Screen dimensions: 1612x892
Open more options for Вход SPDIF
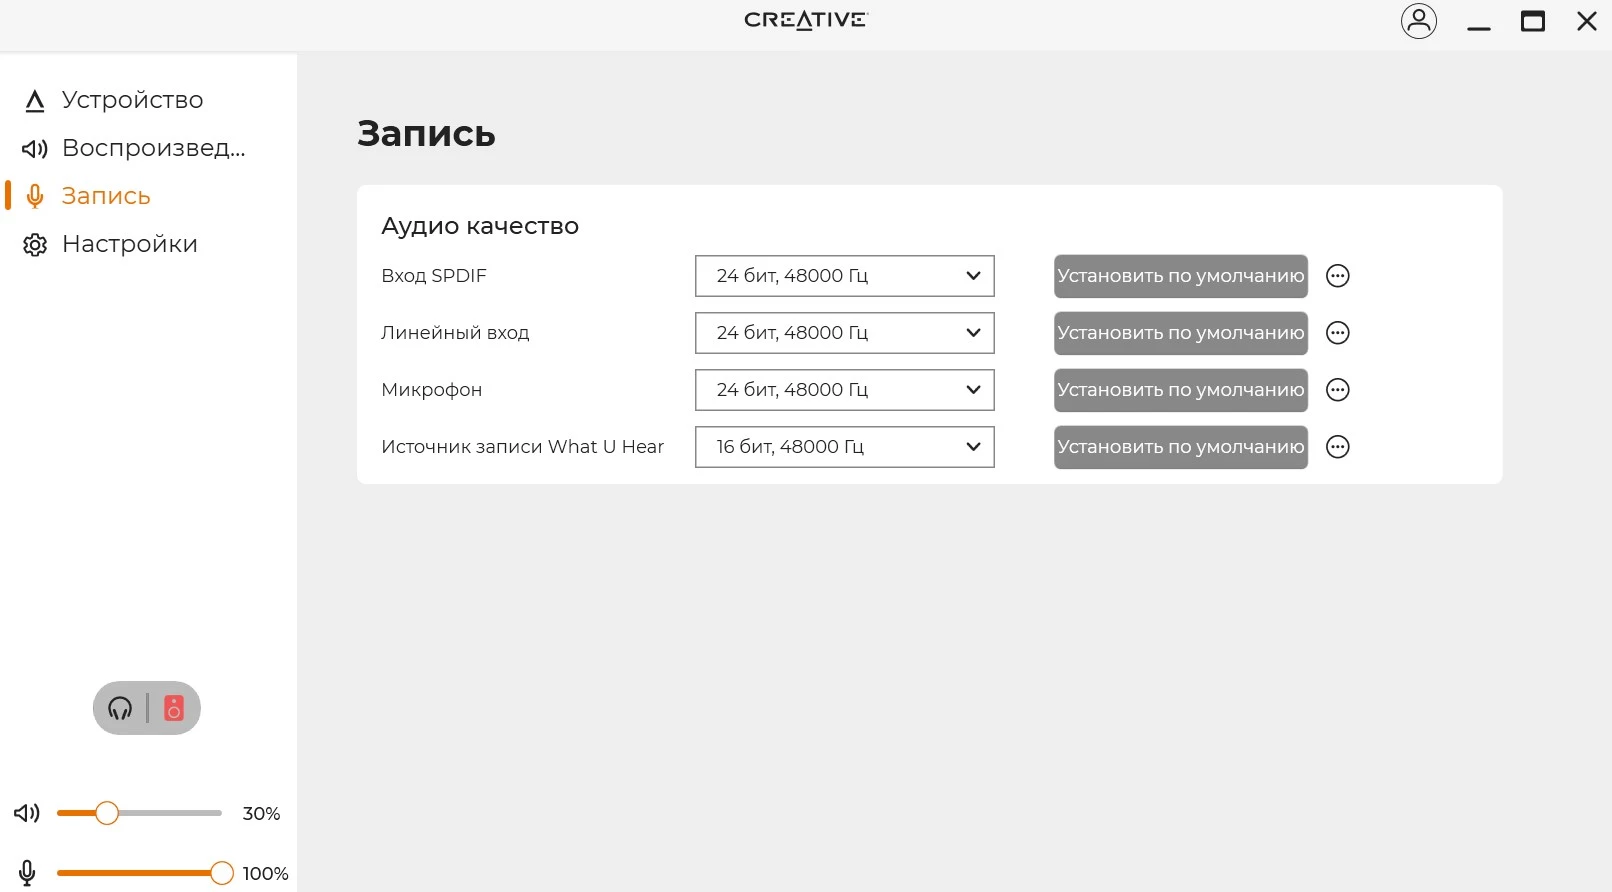click(x=1338, y=276)
